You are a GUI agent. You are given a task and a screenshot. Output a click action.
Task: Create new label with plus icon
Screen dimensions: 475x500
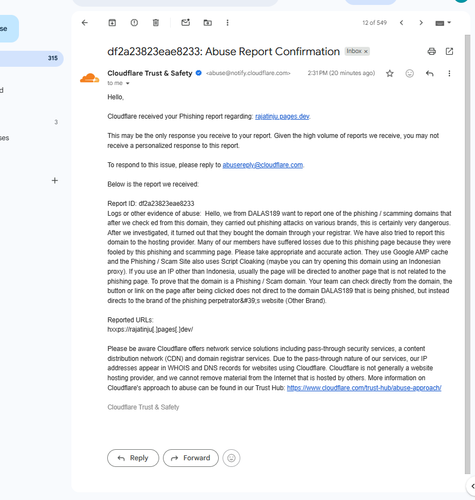(x=55, y=181)
